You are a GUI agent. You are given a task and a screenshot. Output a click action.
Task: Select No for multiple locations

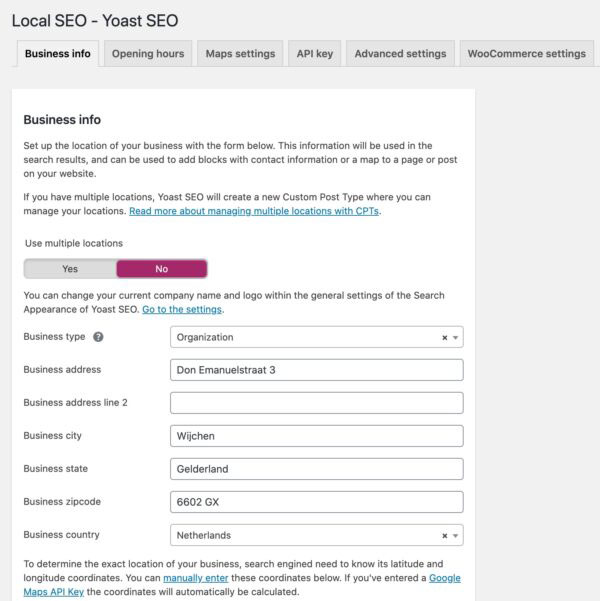click(161, 269)
